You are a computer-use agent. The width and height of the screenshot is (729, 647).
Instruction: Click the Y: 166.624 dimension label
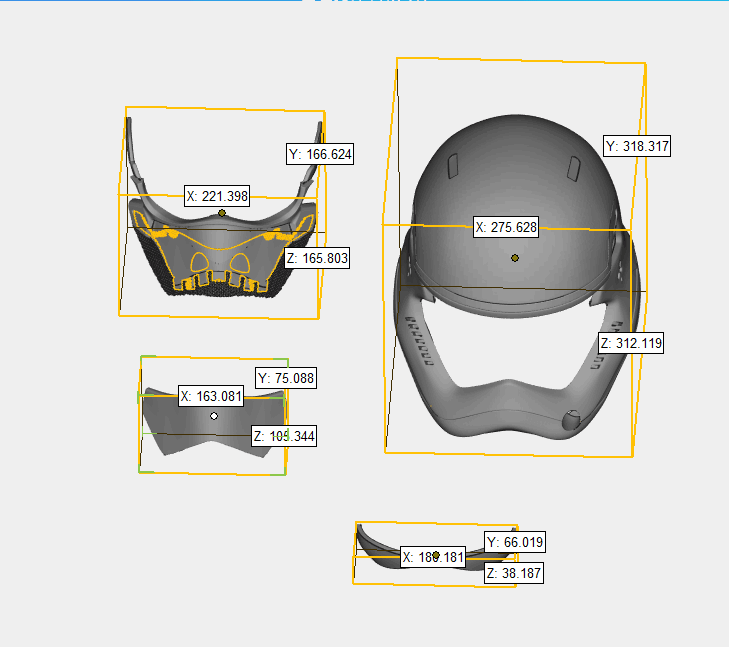click(x=320, y=154)
